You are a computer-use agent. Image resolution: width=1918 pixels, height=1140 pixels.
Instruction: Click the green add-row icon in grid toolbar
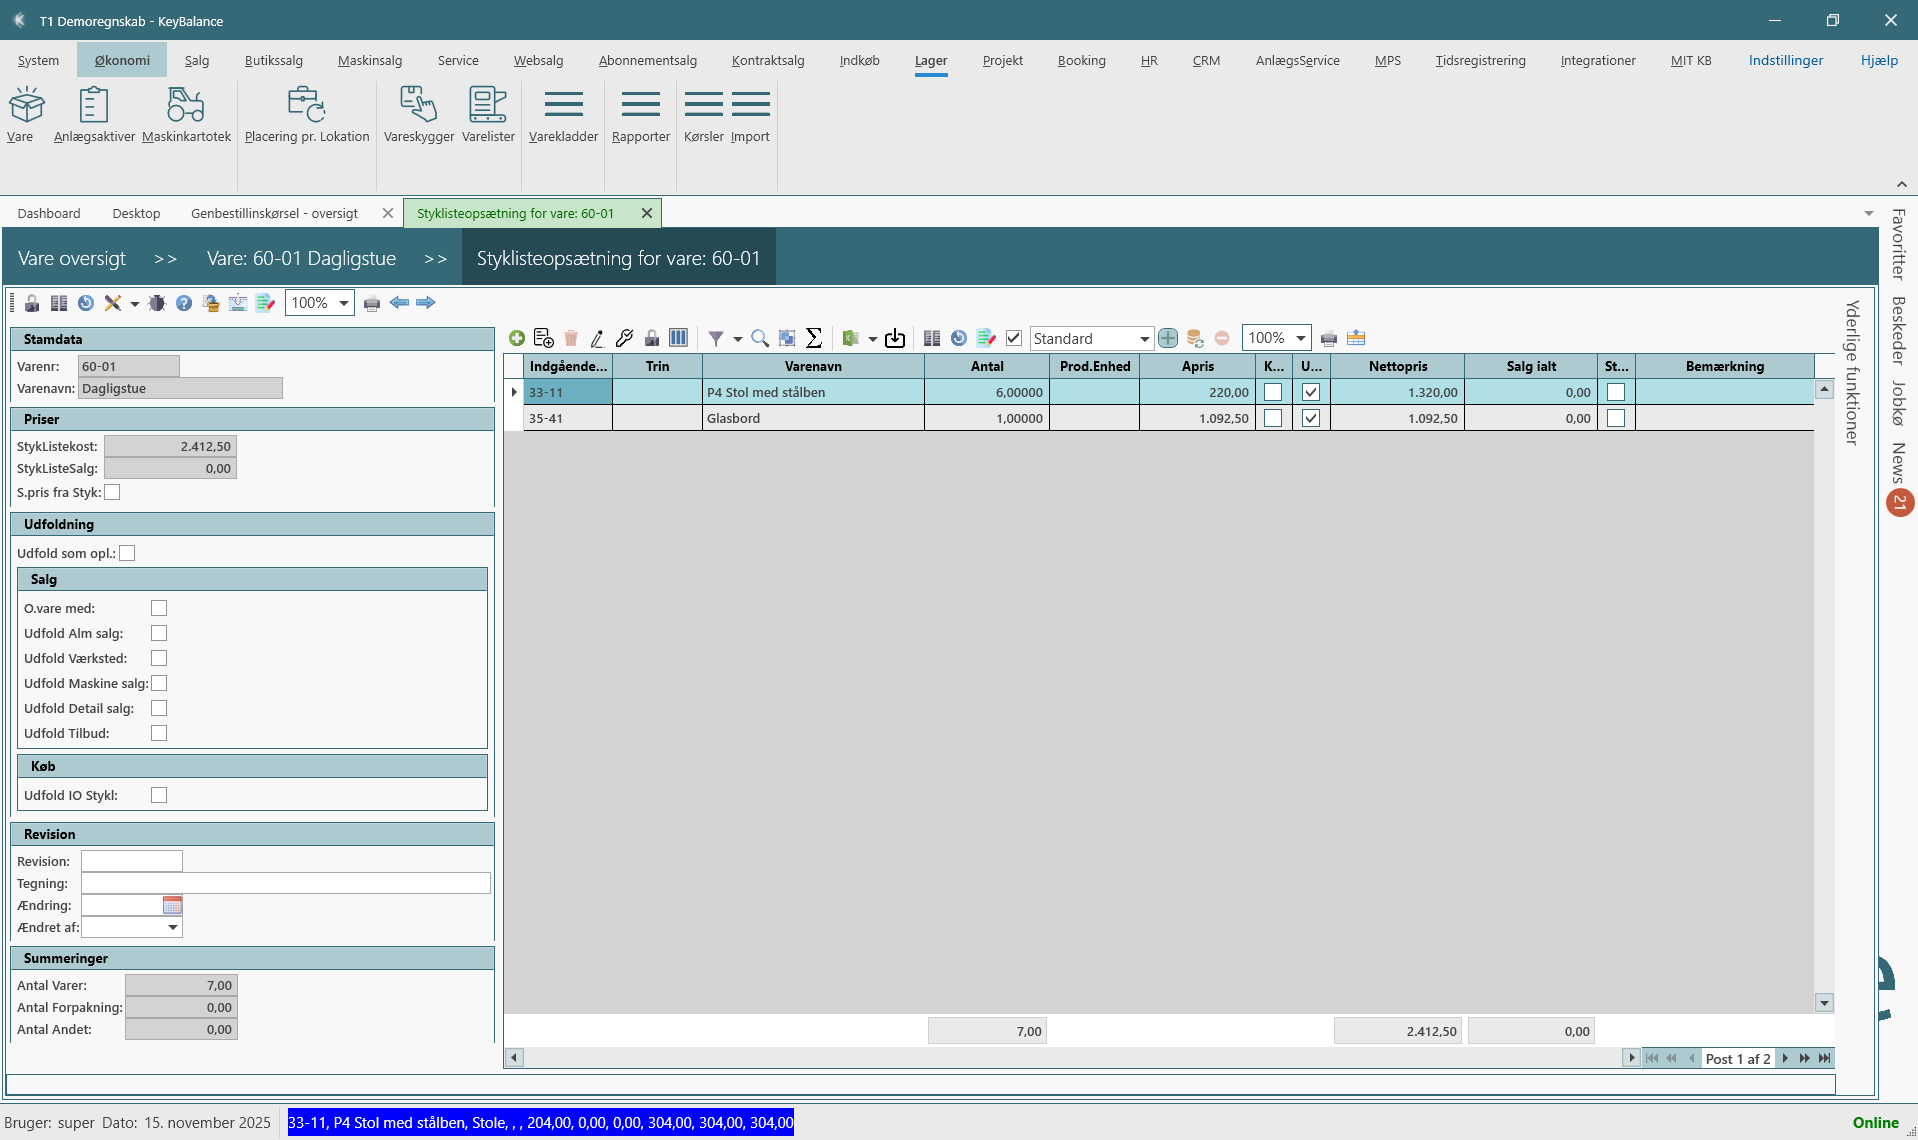coord(517,339)
